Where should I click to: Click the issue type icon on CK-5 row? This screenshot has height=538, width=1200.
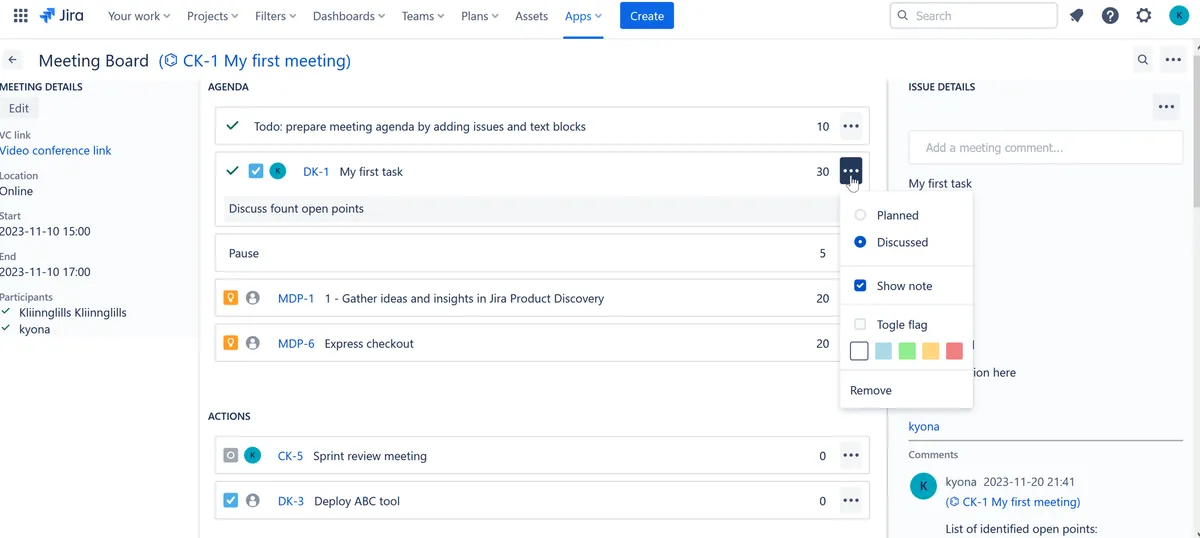(x=231, y=455)
